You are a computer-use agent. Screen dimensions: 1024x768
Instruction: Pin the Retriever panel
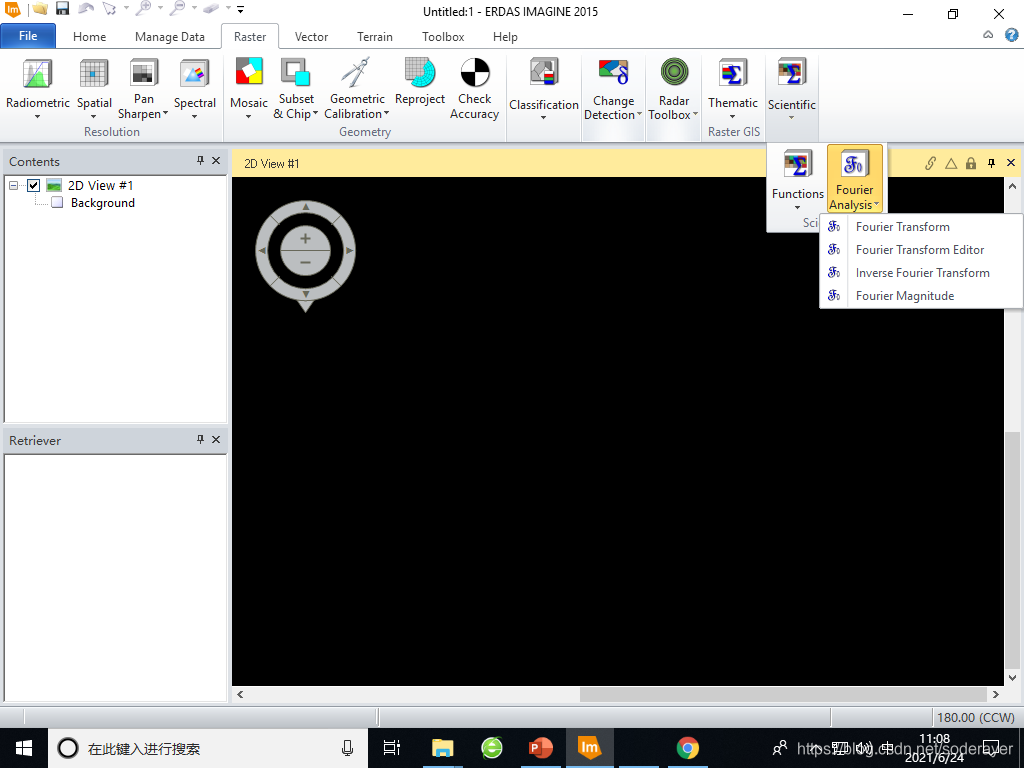(x=200, y=440)
